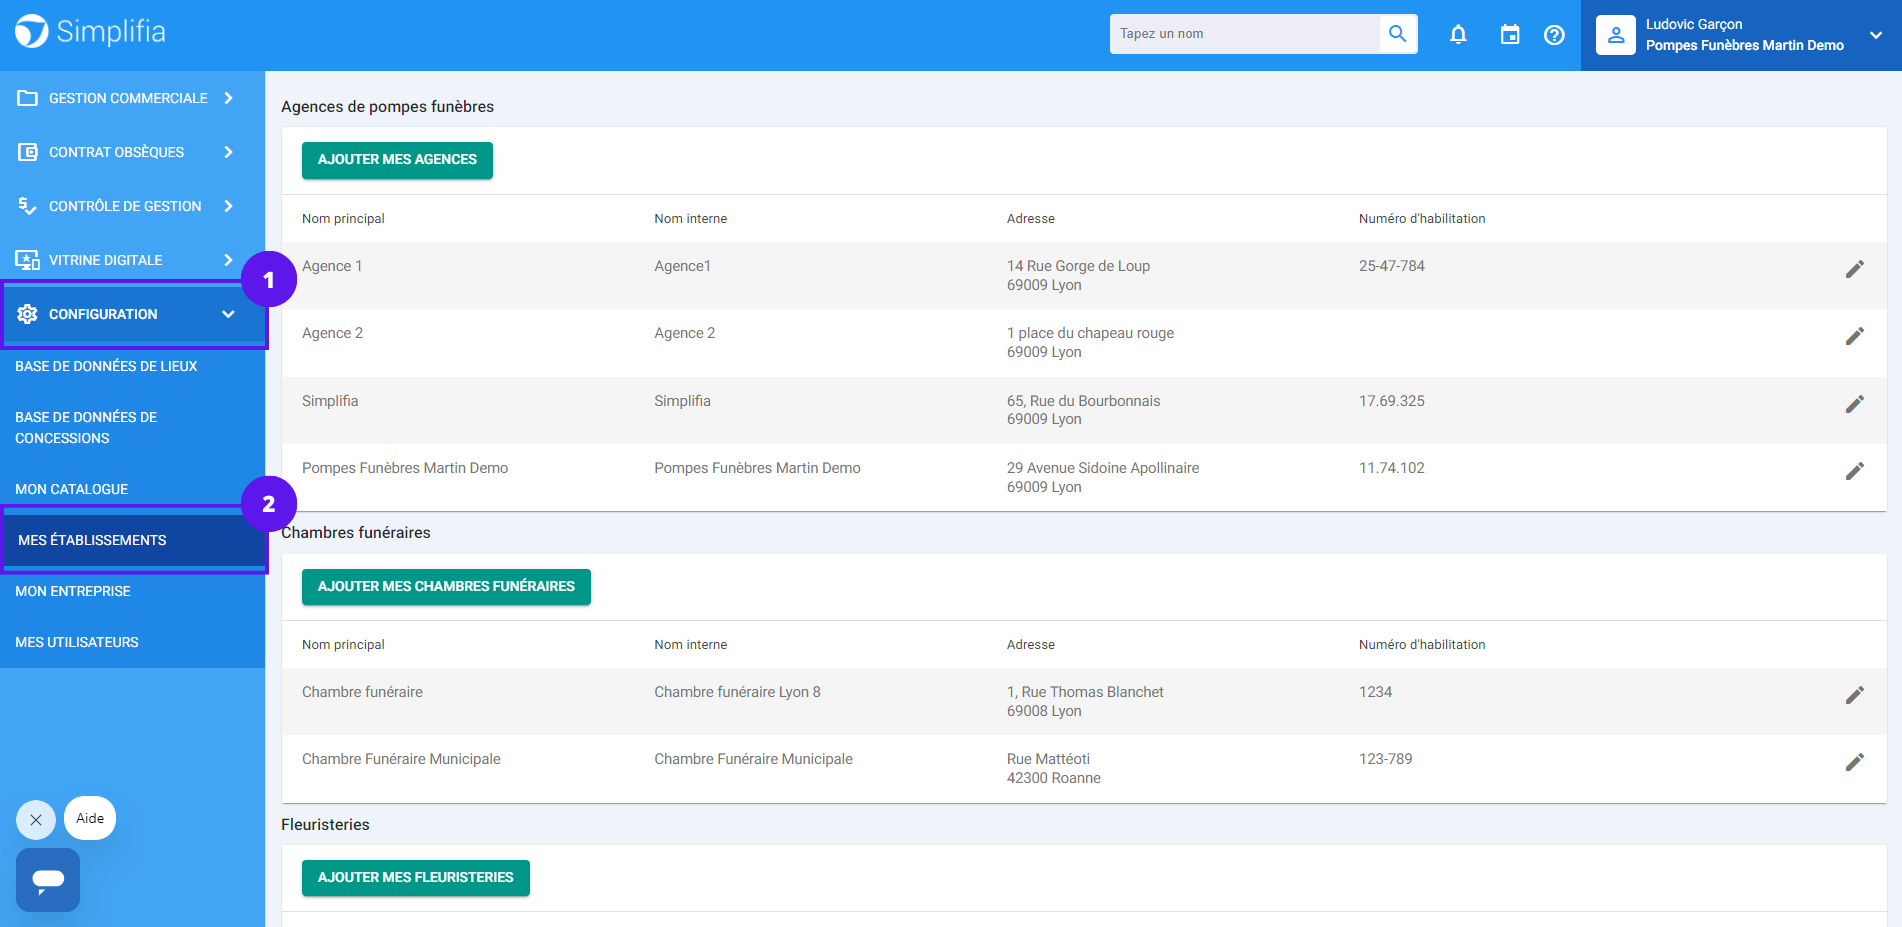Click the Tapez un nom search field
Screen dimensions: 1902x927
(x=1244, y=34)
